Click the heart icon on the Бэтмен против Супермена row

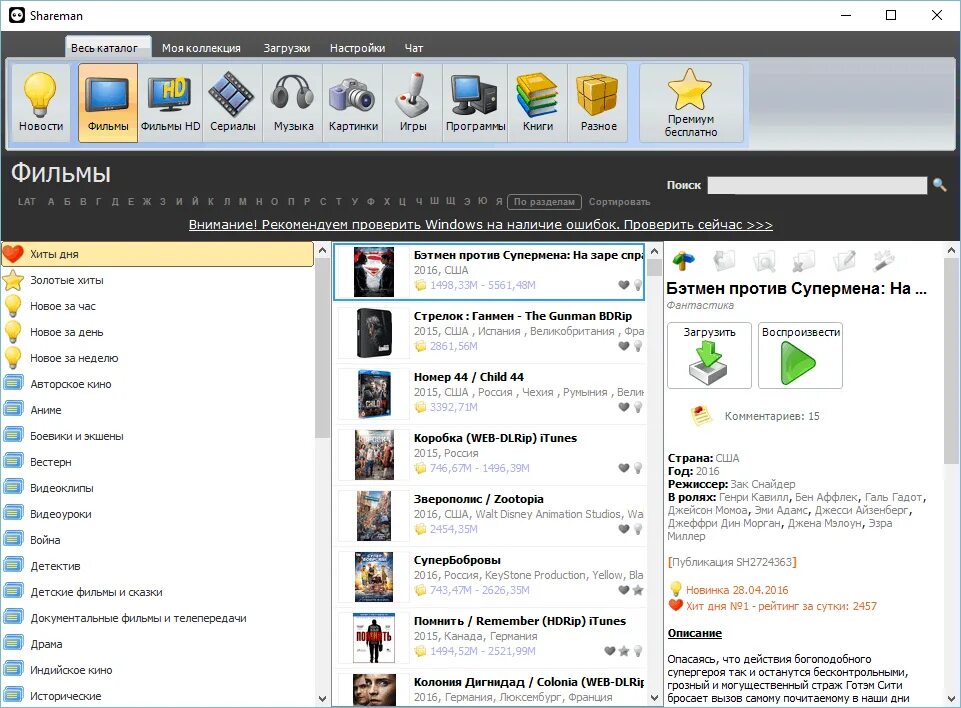click(623, 284)
